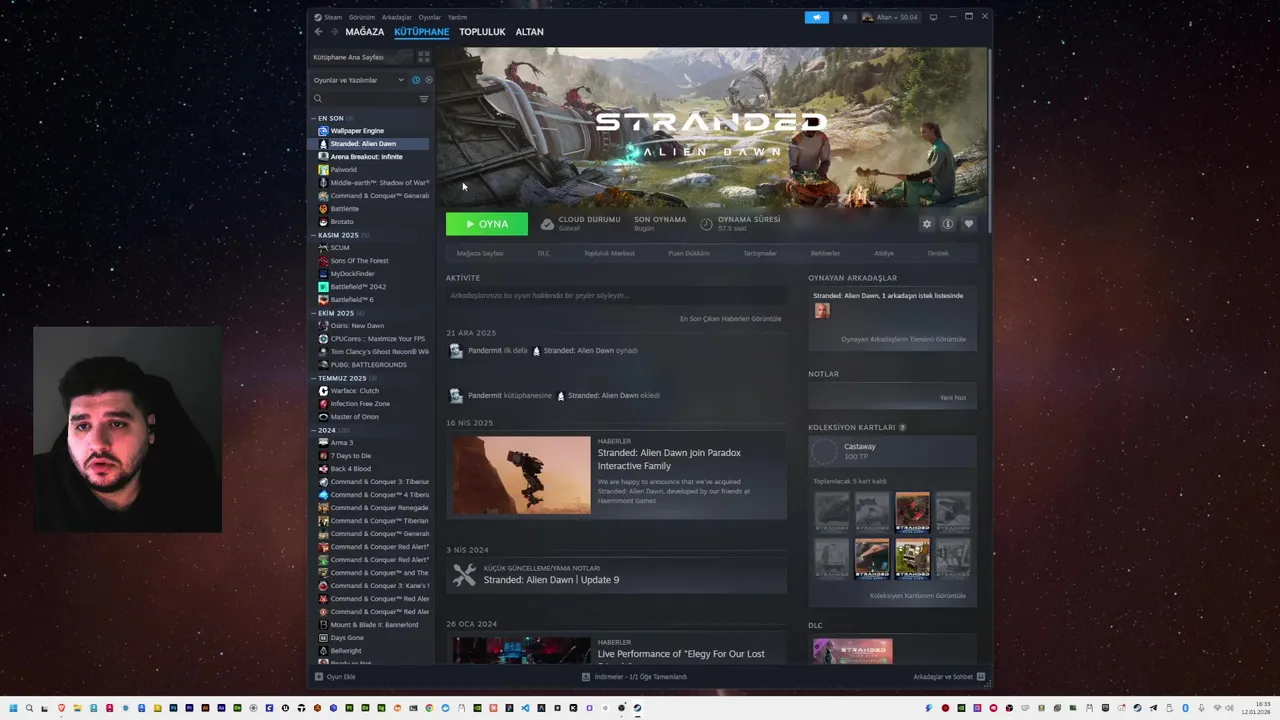This screenshot has height=720, width=1280.
Task: Add Stranded to favorites heart icon
Action: pos(968,224)
